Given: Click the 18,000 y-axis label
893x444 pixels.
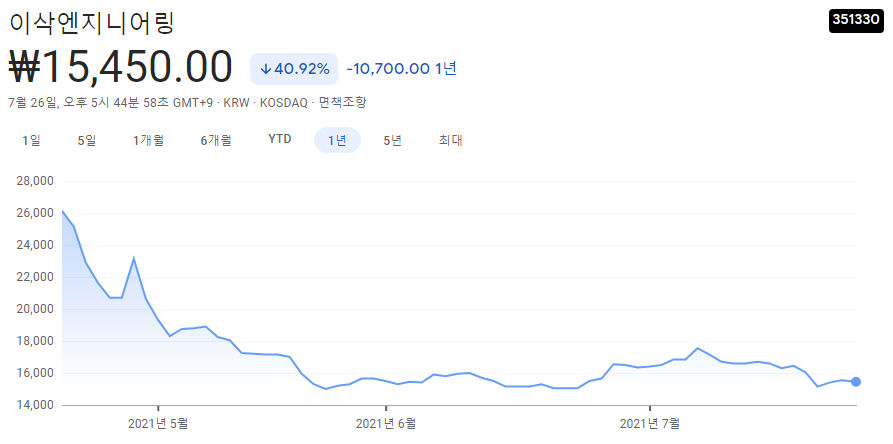Looking at the screenshot, I should (x=34, y=341).
